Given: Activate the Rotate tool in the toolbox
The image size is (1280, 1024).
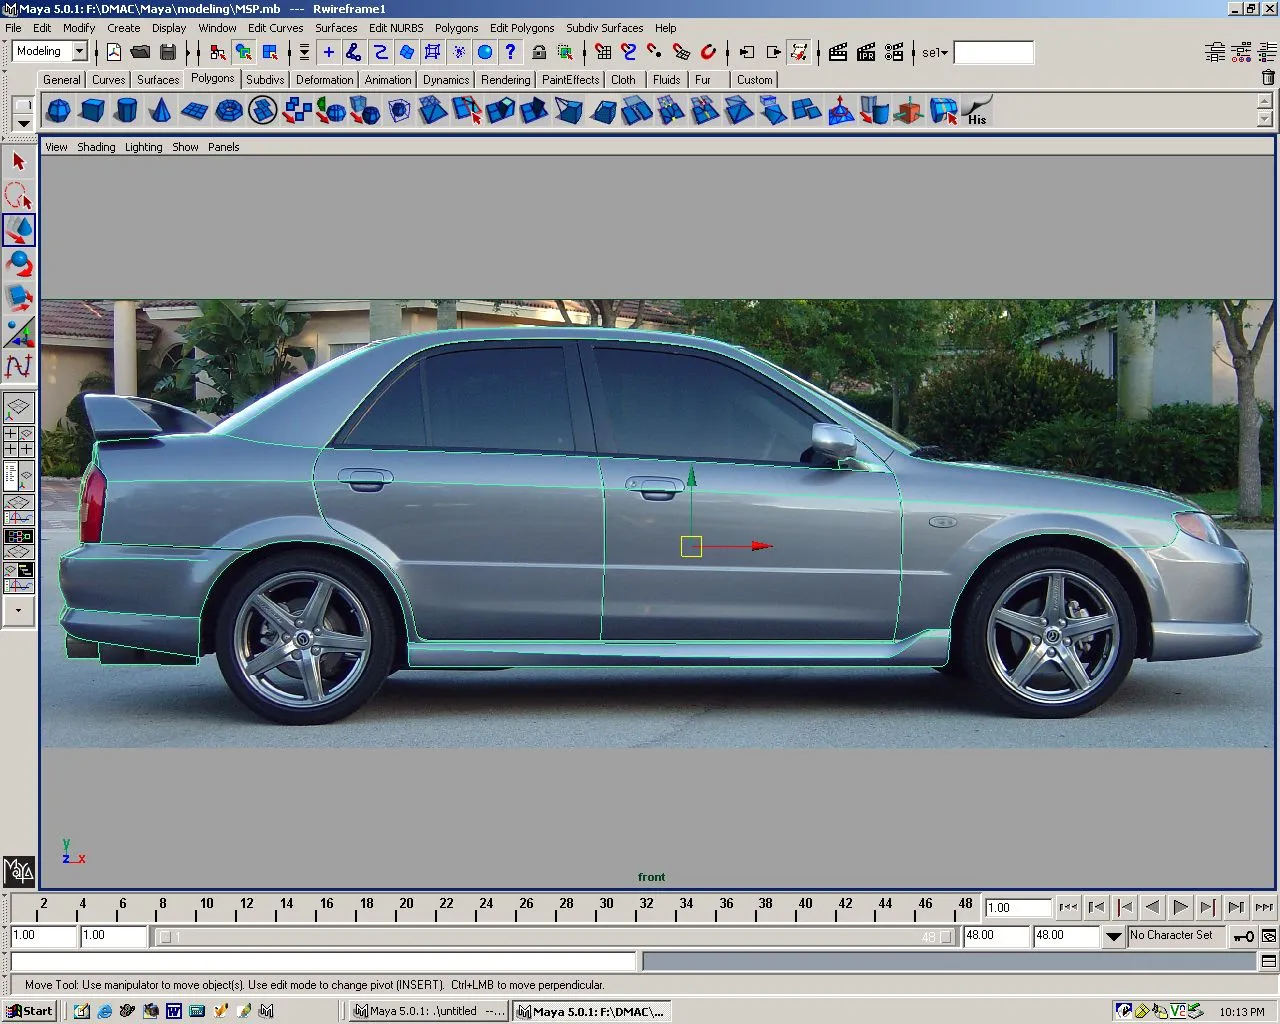Looking at the screenshot, I should (19, 264).
